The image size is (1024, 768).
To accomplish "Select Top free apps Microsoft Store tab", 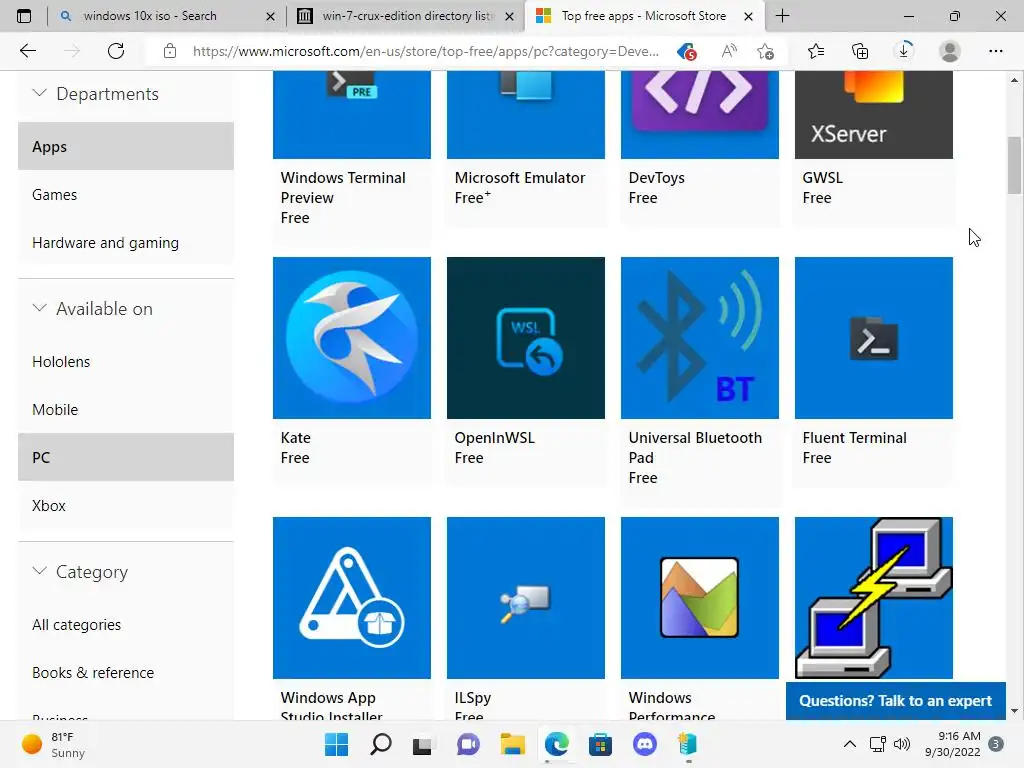I will (x=643, y=16).
